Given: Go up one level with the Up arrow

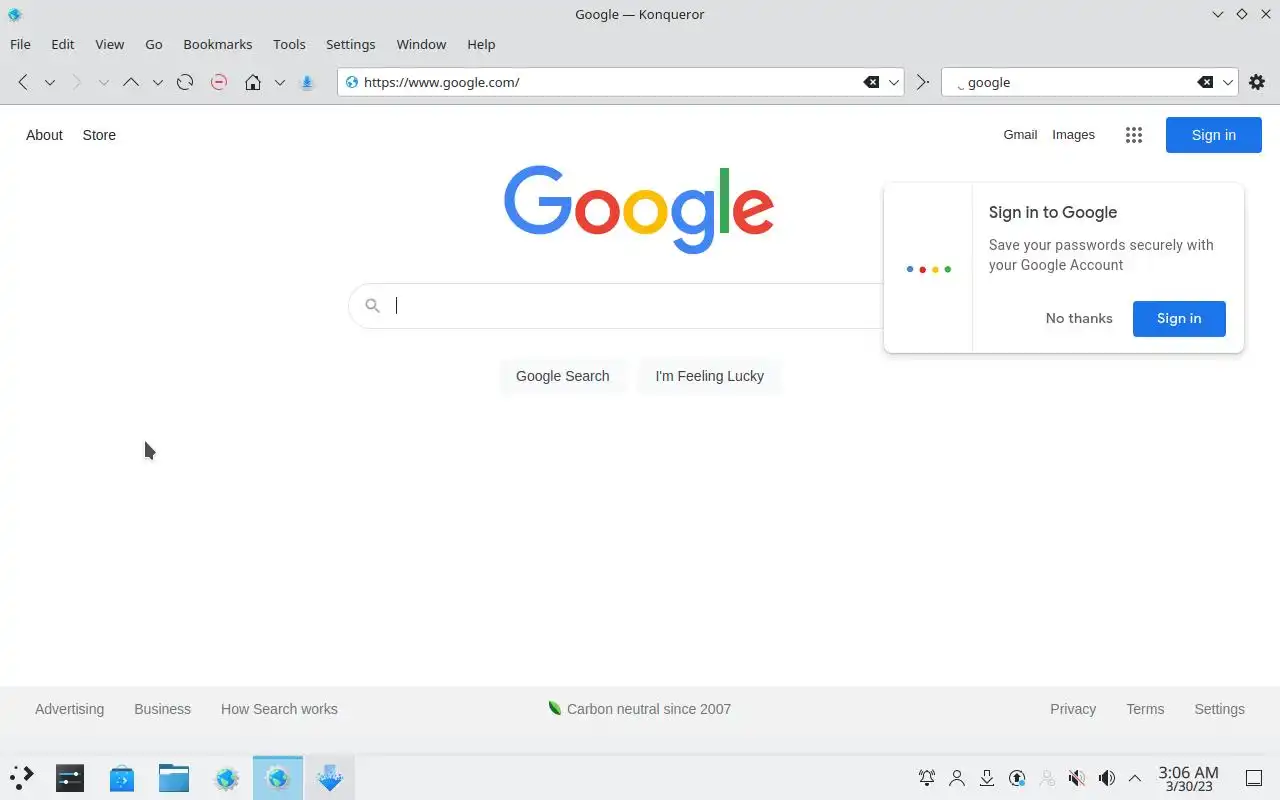Looking at the screenshot, I should [130, 82].
